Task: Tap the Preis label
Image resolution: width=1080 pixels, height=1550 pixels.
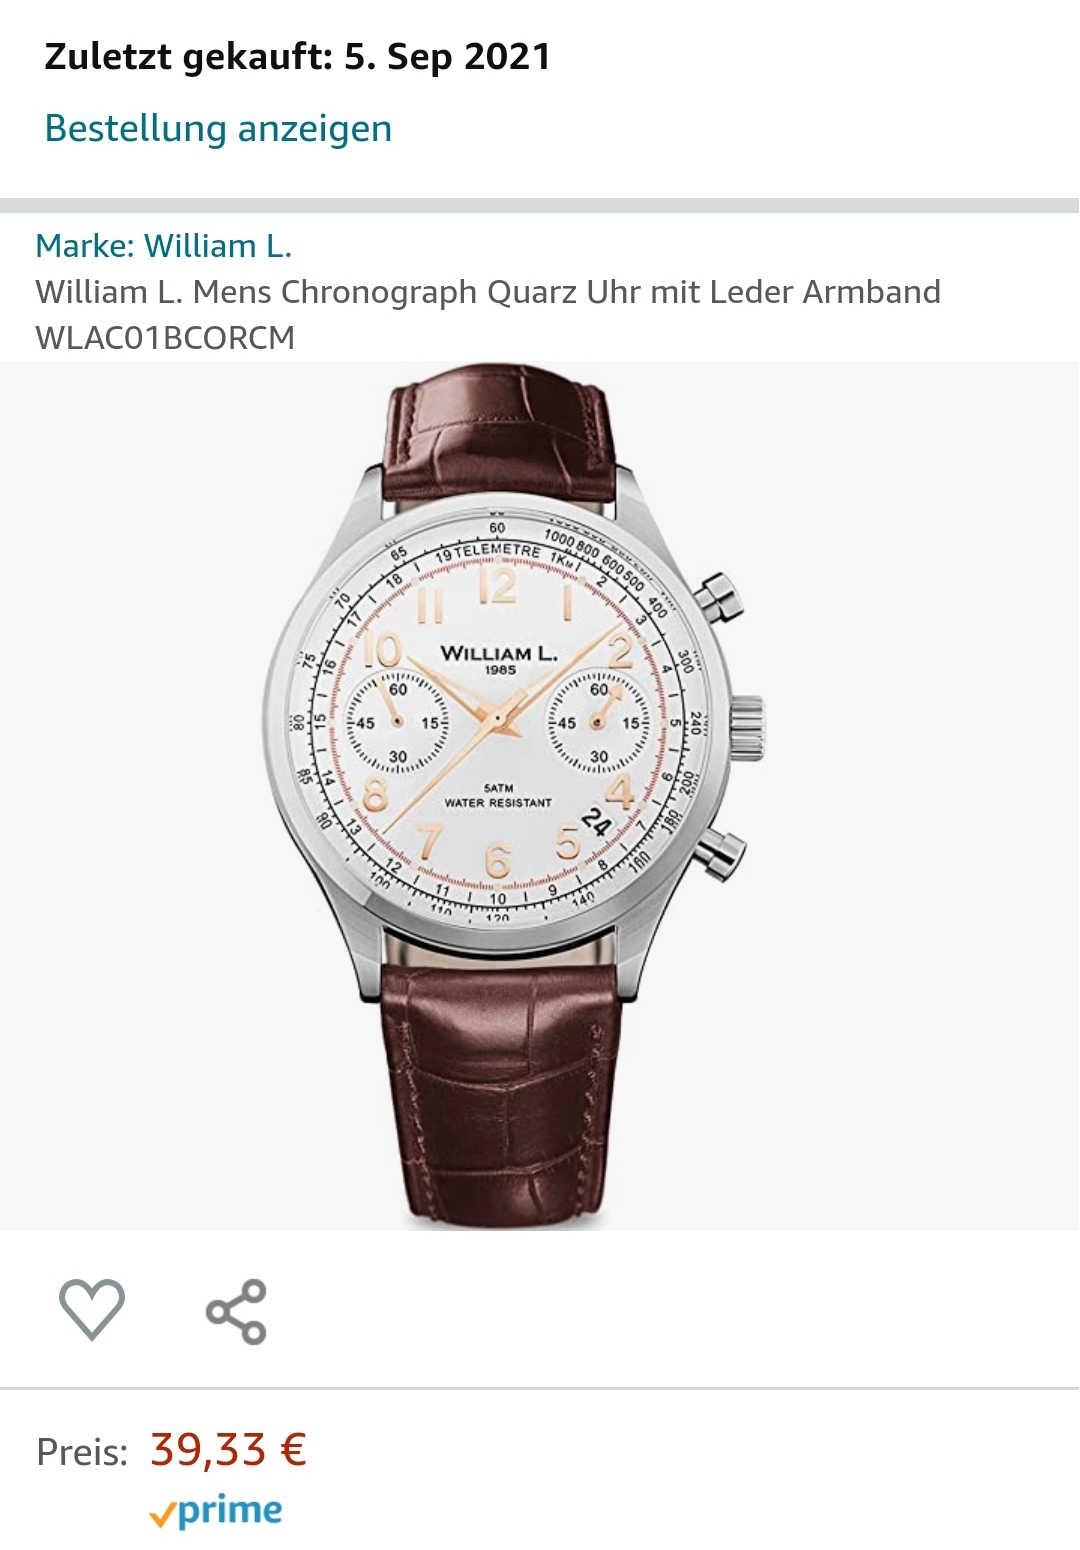Action: pos(82,1452)
